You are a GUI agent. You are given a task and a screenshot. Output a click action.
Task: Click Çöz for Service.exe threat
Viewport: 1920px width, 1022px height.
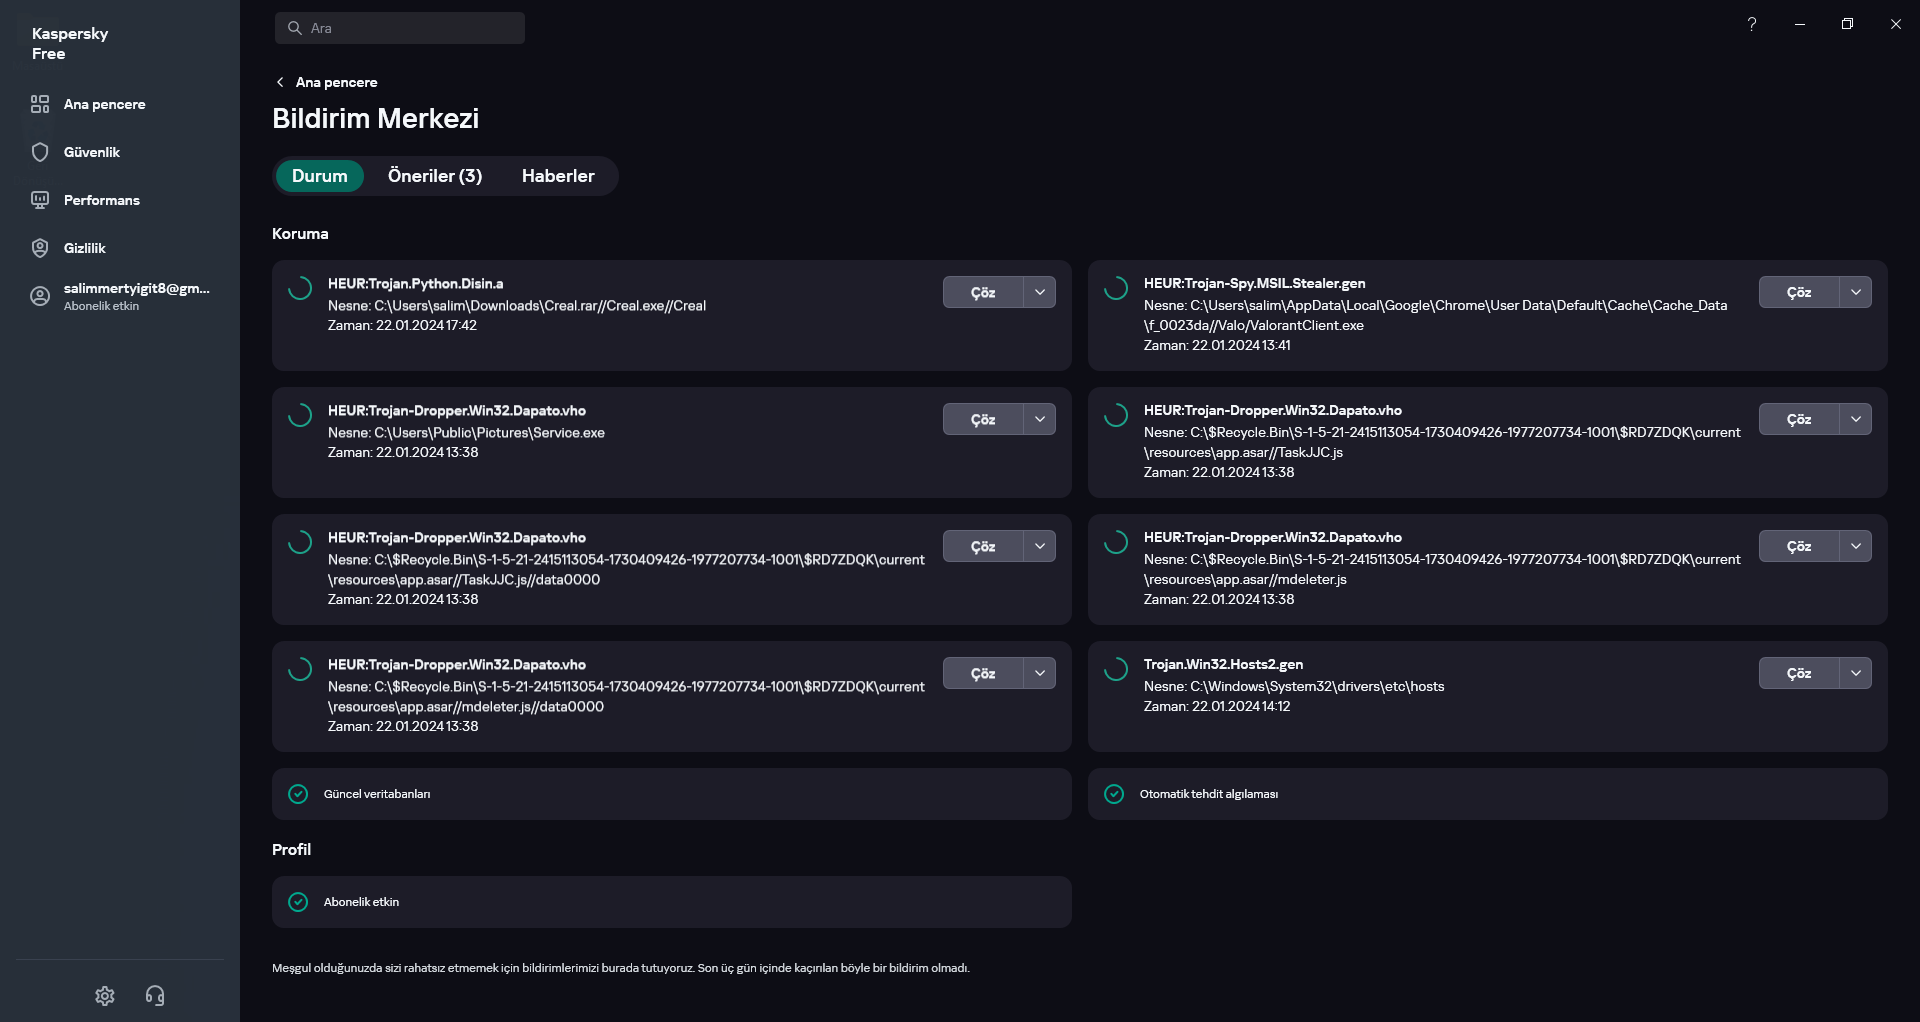[x=982, y=419]
